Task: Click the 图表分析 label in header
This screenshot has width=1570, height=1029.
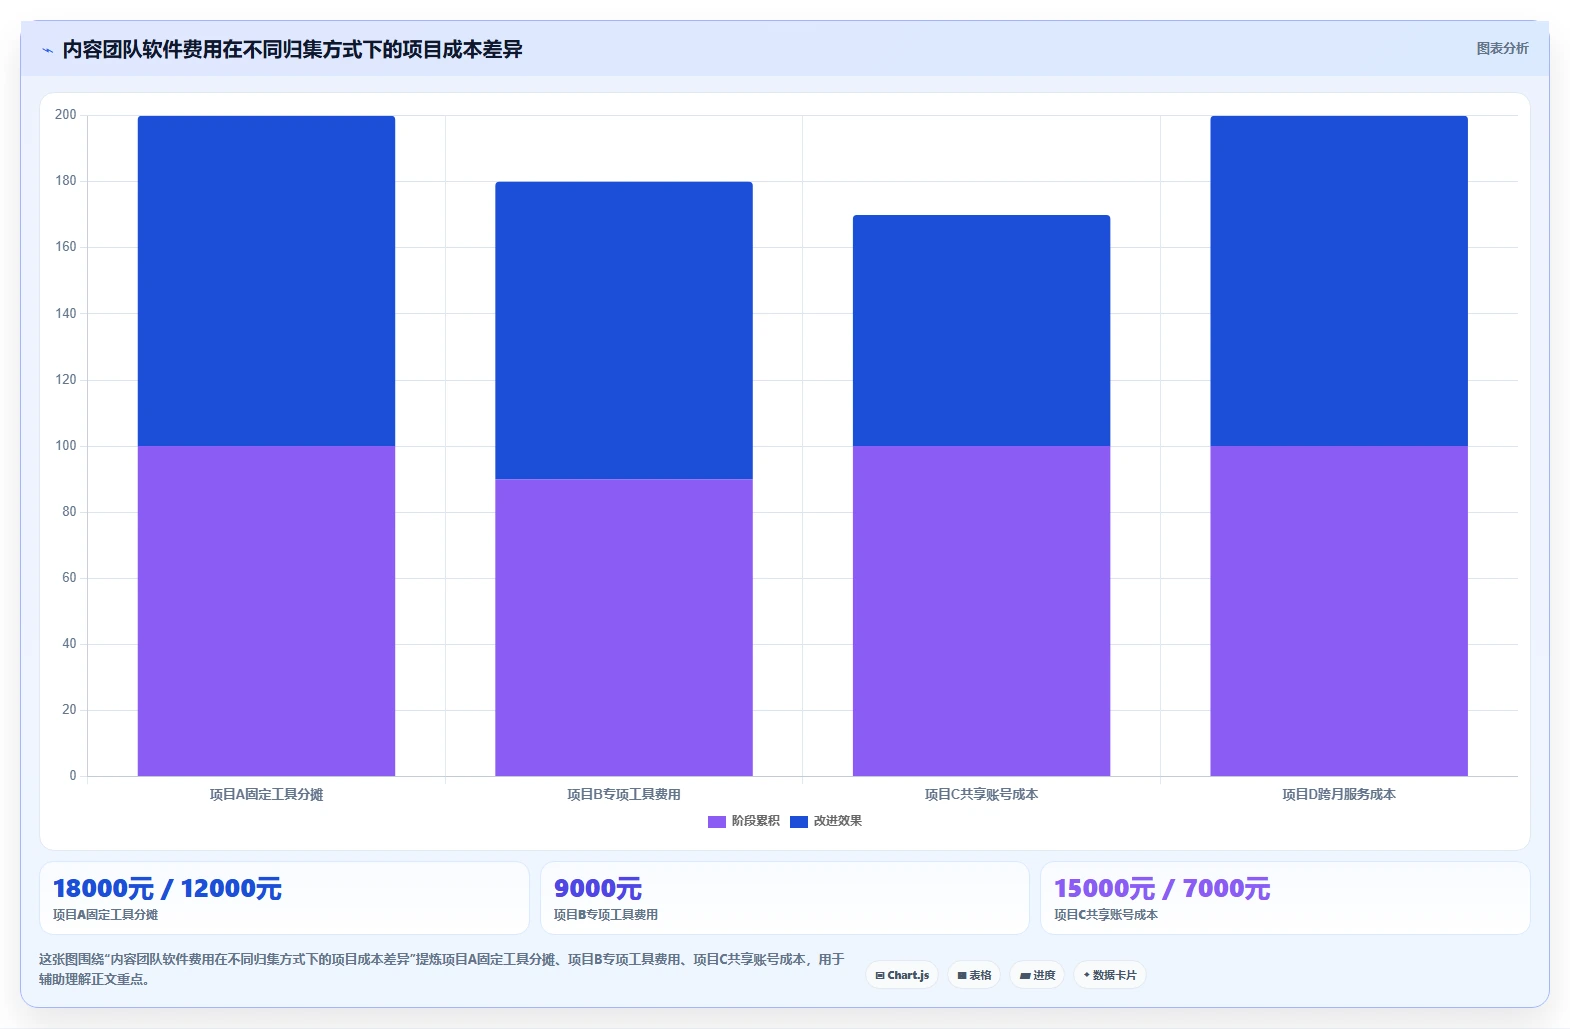Action: [1502, 48]
